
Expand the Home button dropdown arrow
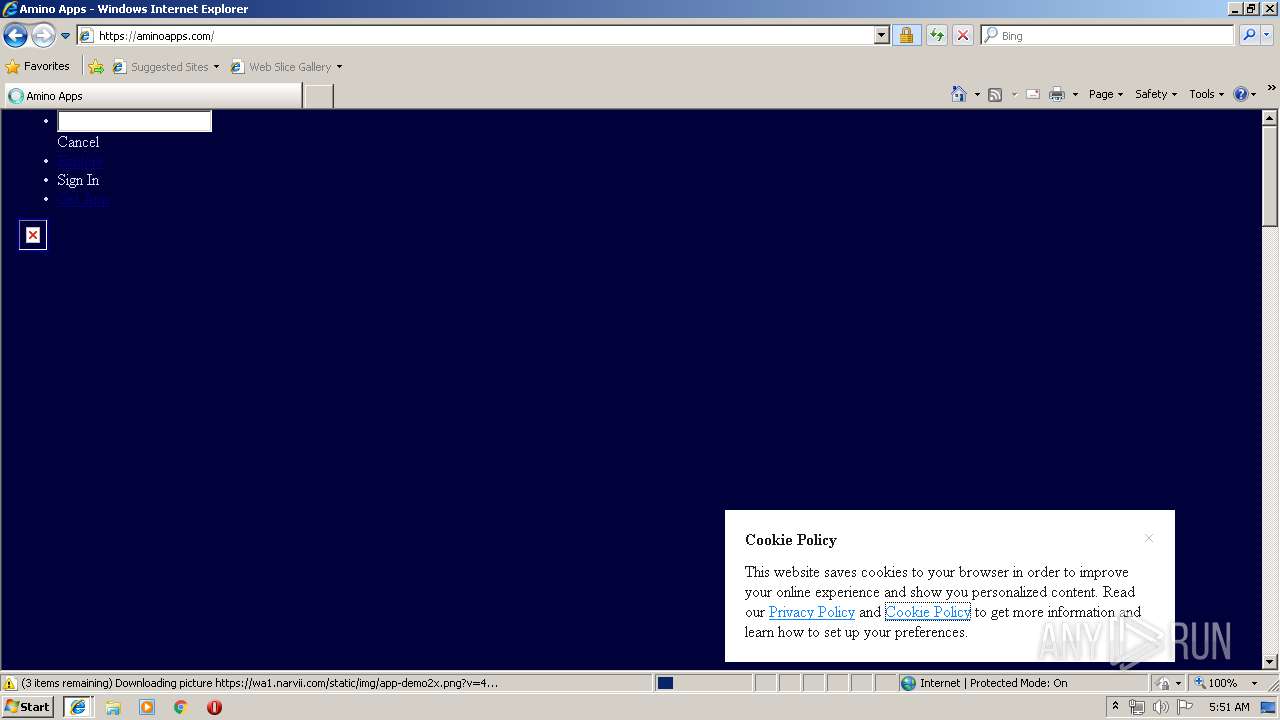click(977, 94)
